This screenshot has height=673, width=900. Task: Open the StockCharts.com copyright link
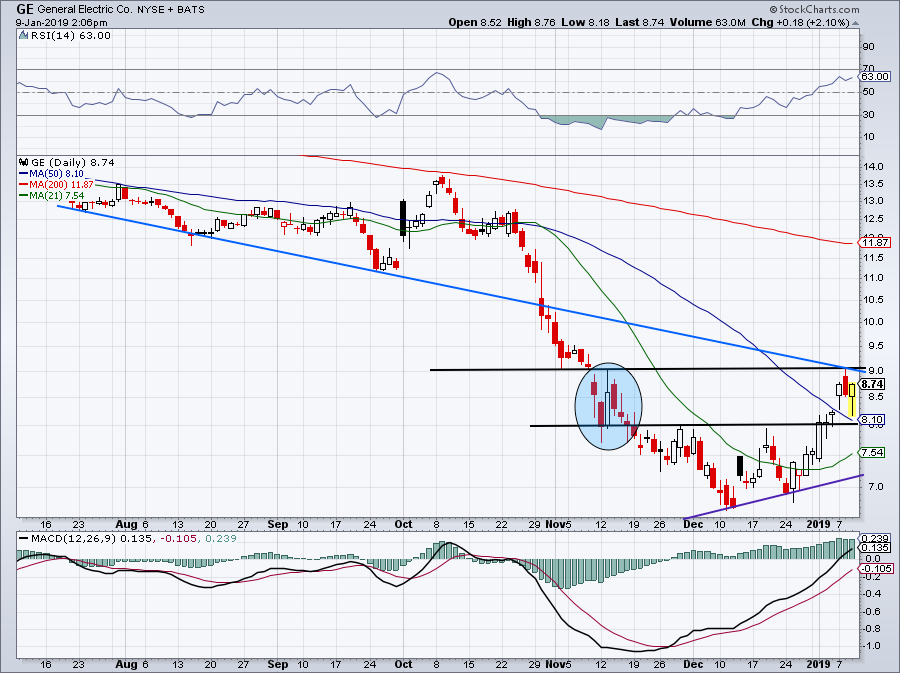pos(814,9)
